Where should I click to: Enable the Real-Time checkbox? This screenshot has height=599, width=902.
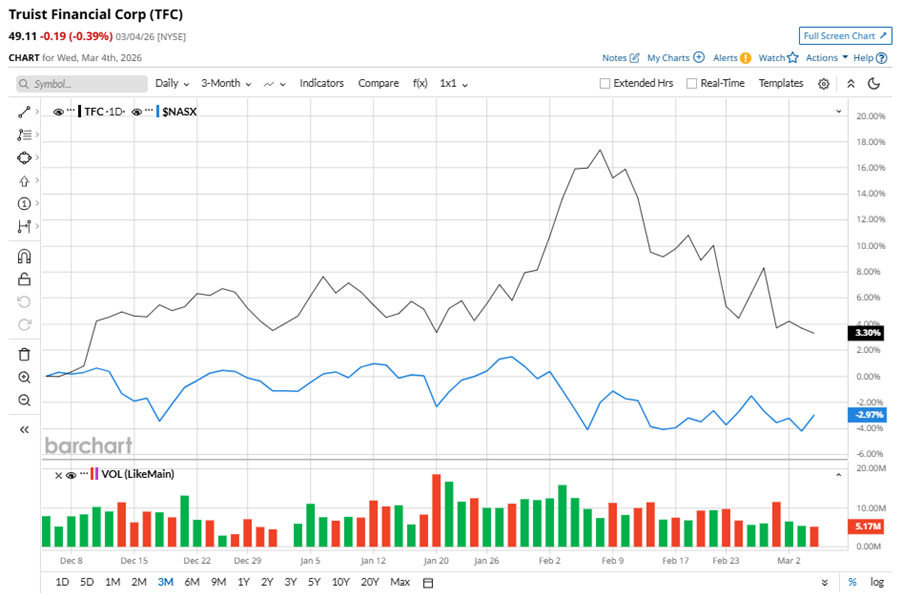coord(691,83)
